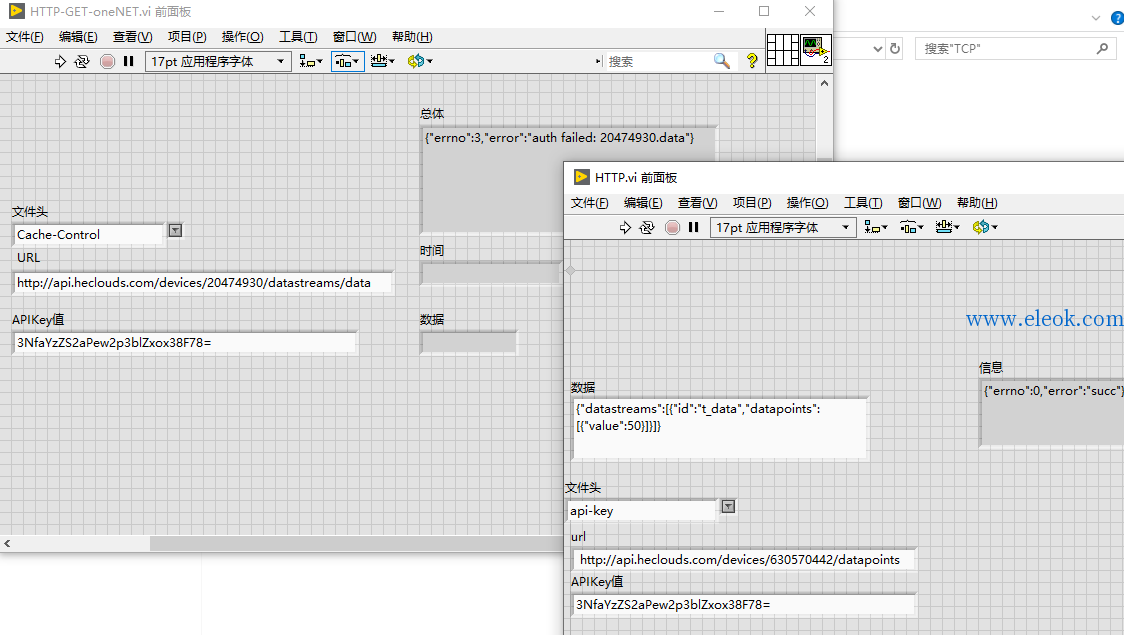Click the connector pane grid icon
This screenshot has height=635, width=1124.
pyautogui.click(x=783, y=50)
